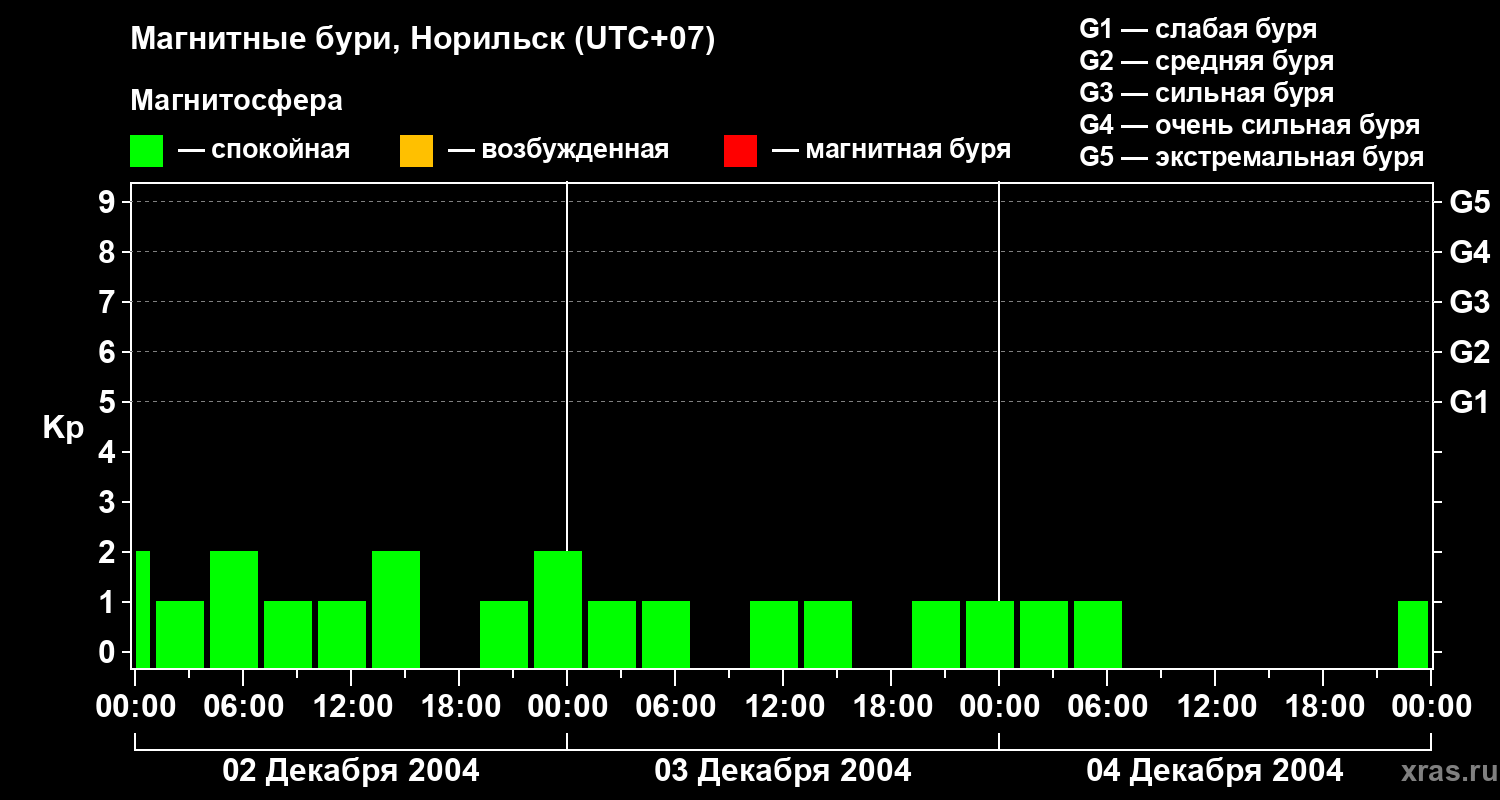Click the '— магнитная буря' legend label
1500x800 pixels.
[891, 151]
